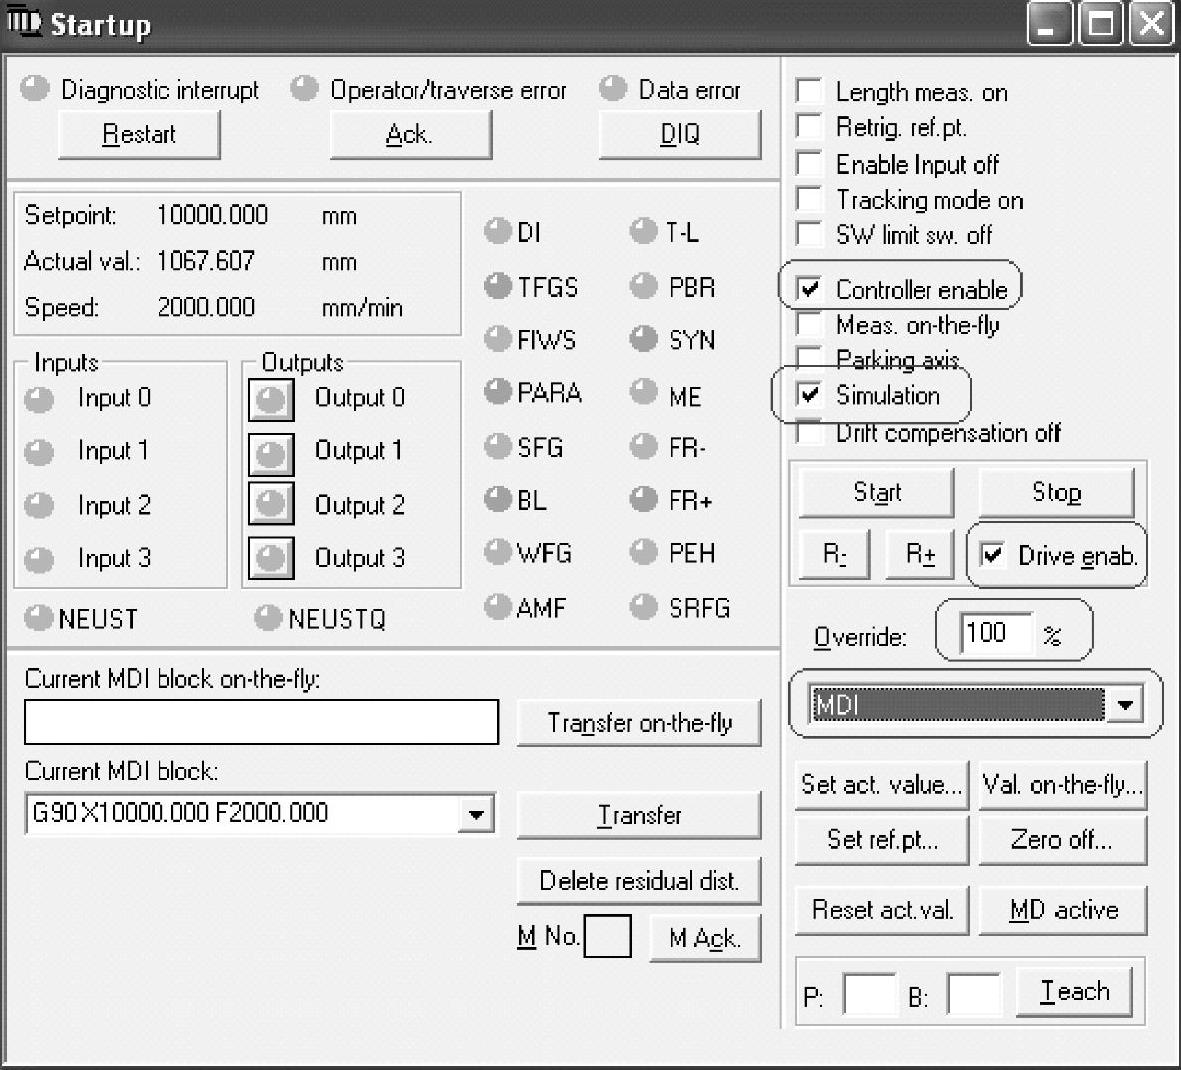Click the Start button

click(x=876, y=493)
